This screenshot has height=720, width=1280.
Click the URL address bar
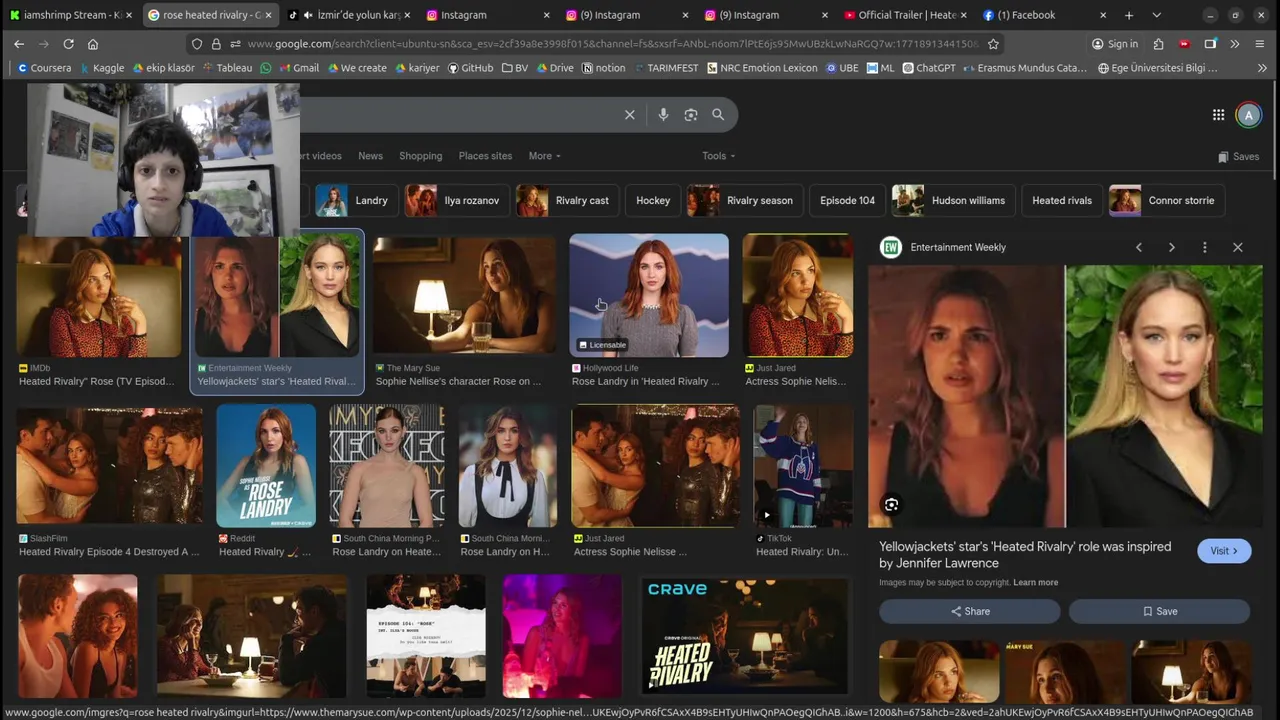[610, 44]
